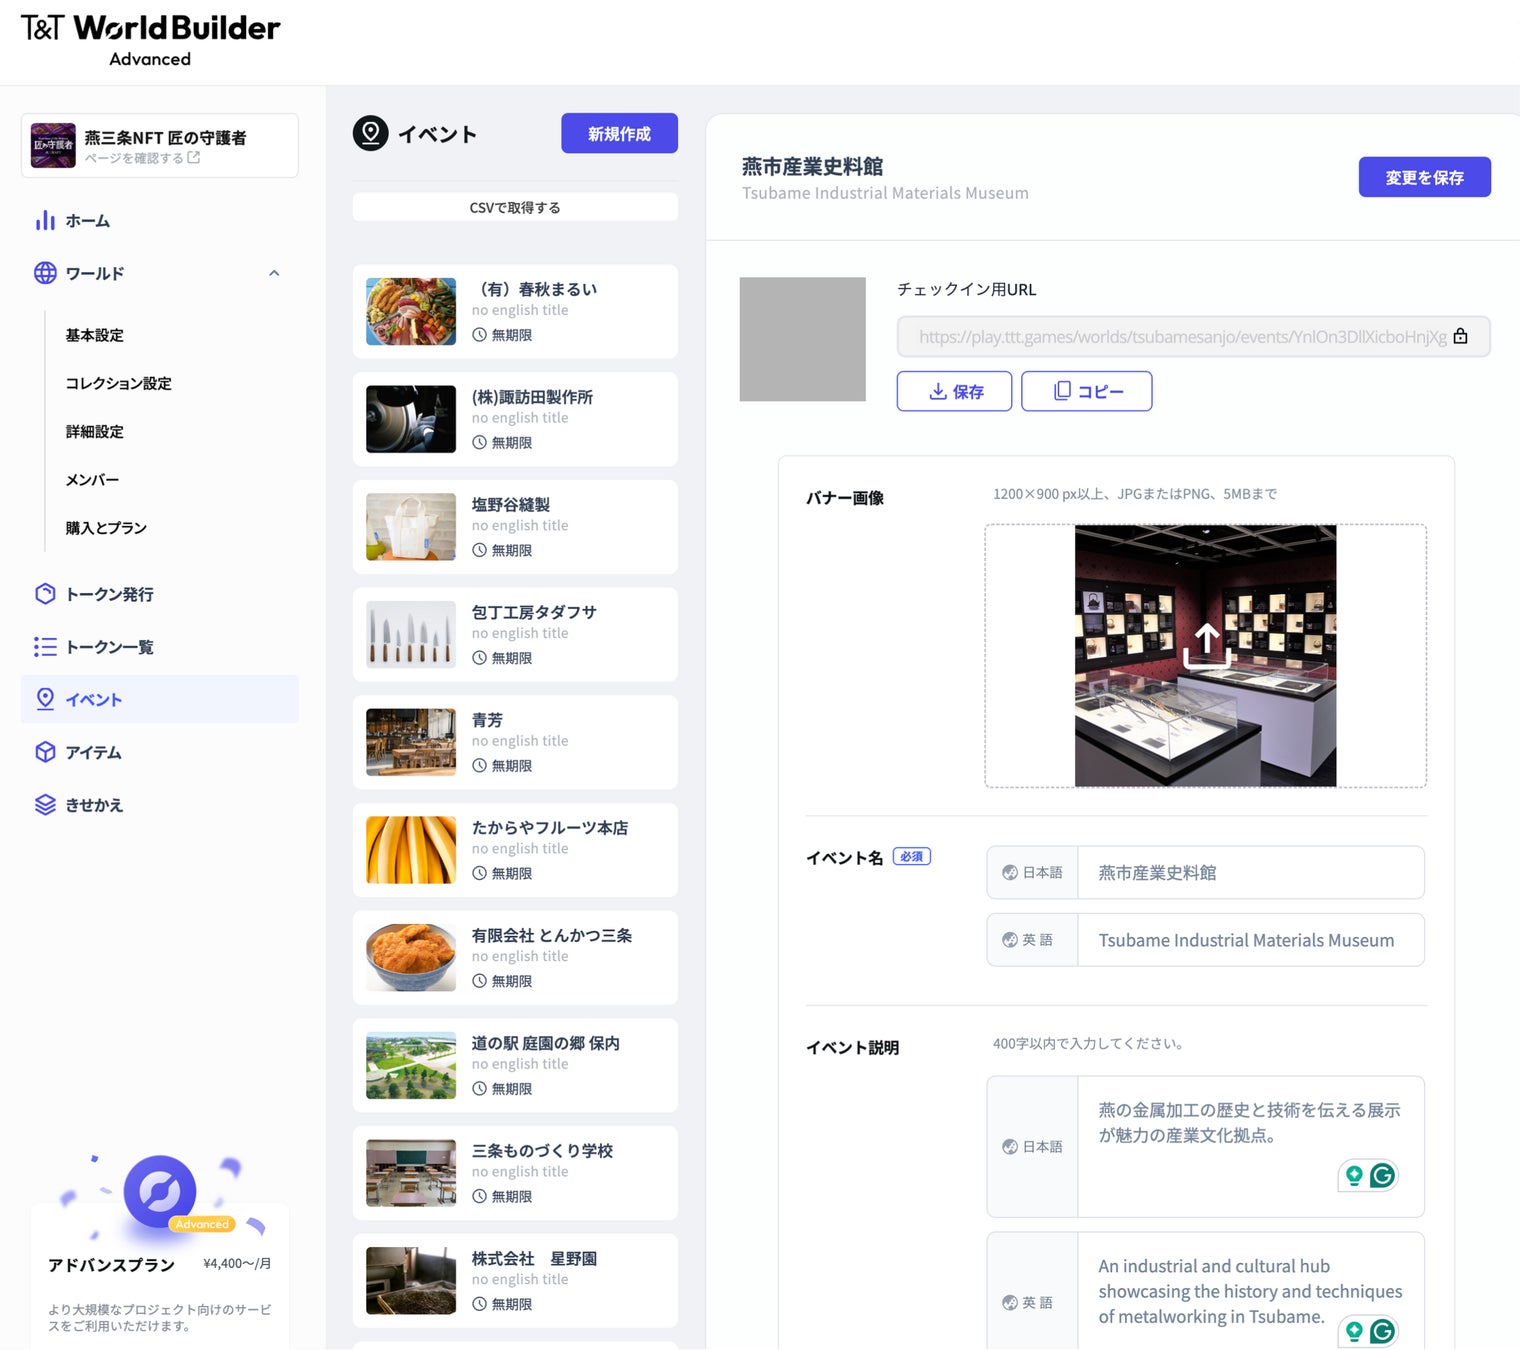Screen dimensions: 1520x1350
Task: Open トークン発行 hexagon icon
Action: (45, 594)
